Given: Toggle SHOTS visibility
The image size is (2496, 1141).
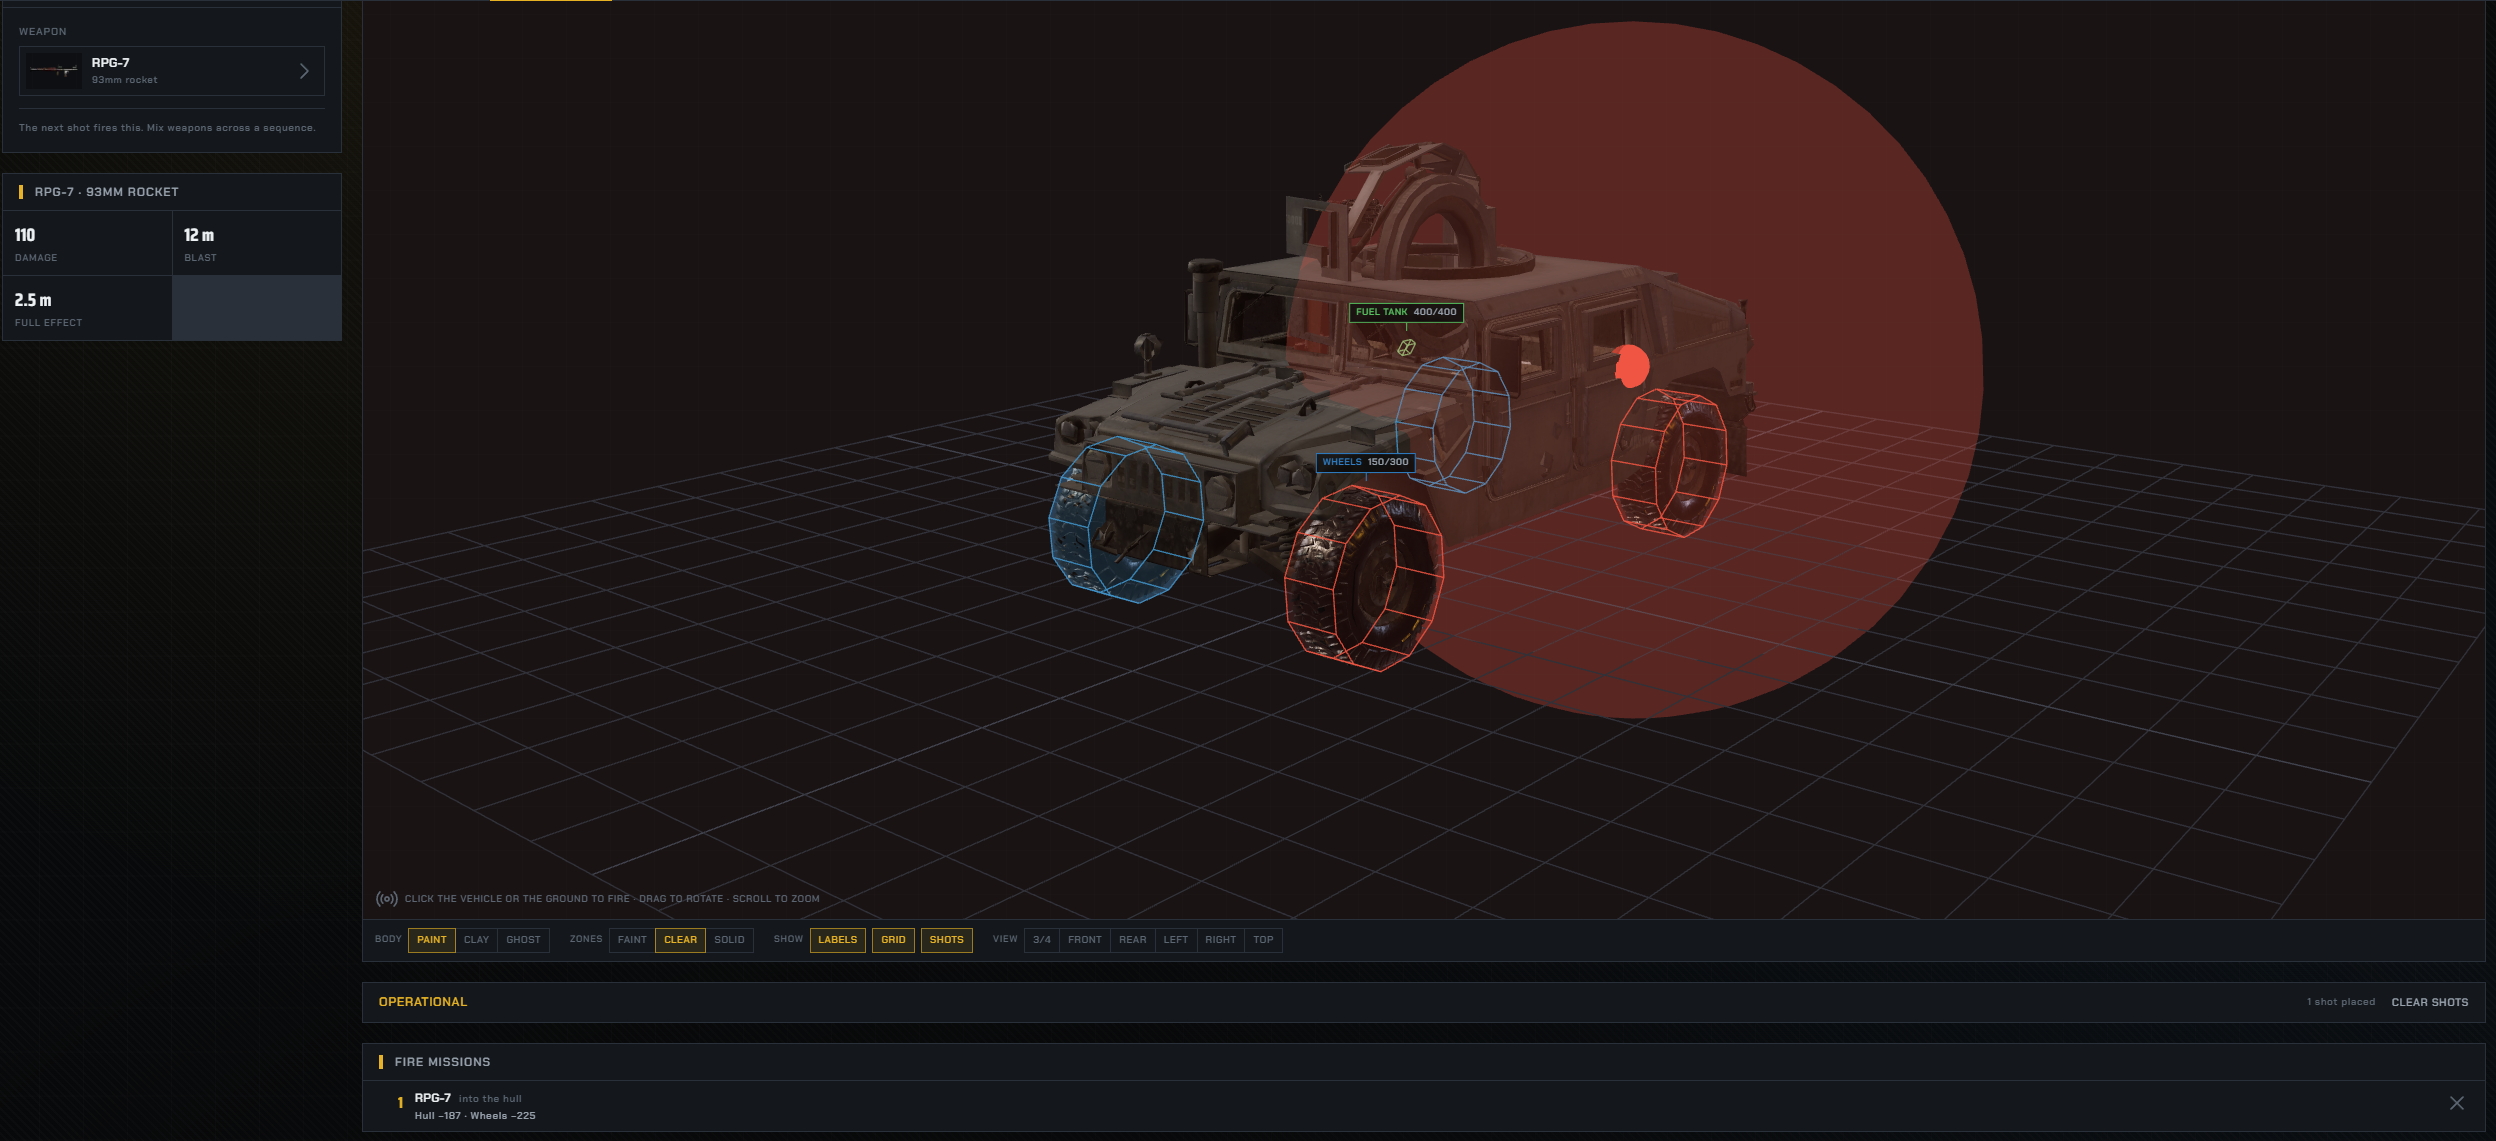Looking at the screenshot, I should 946,940.
